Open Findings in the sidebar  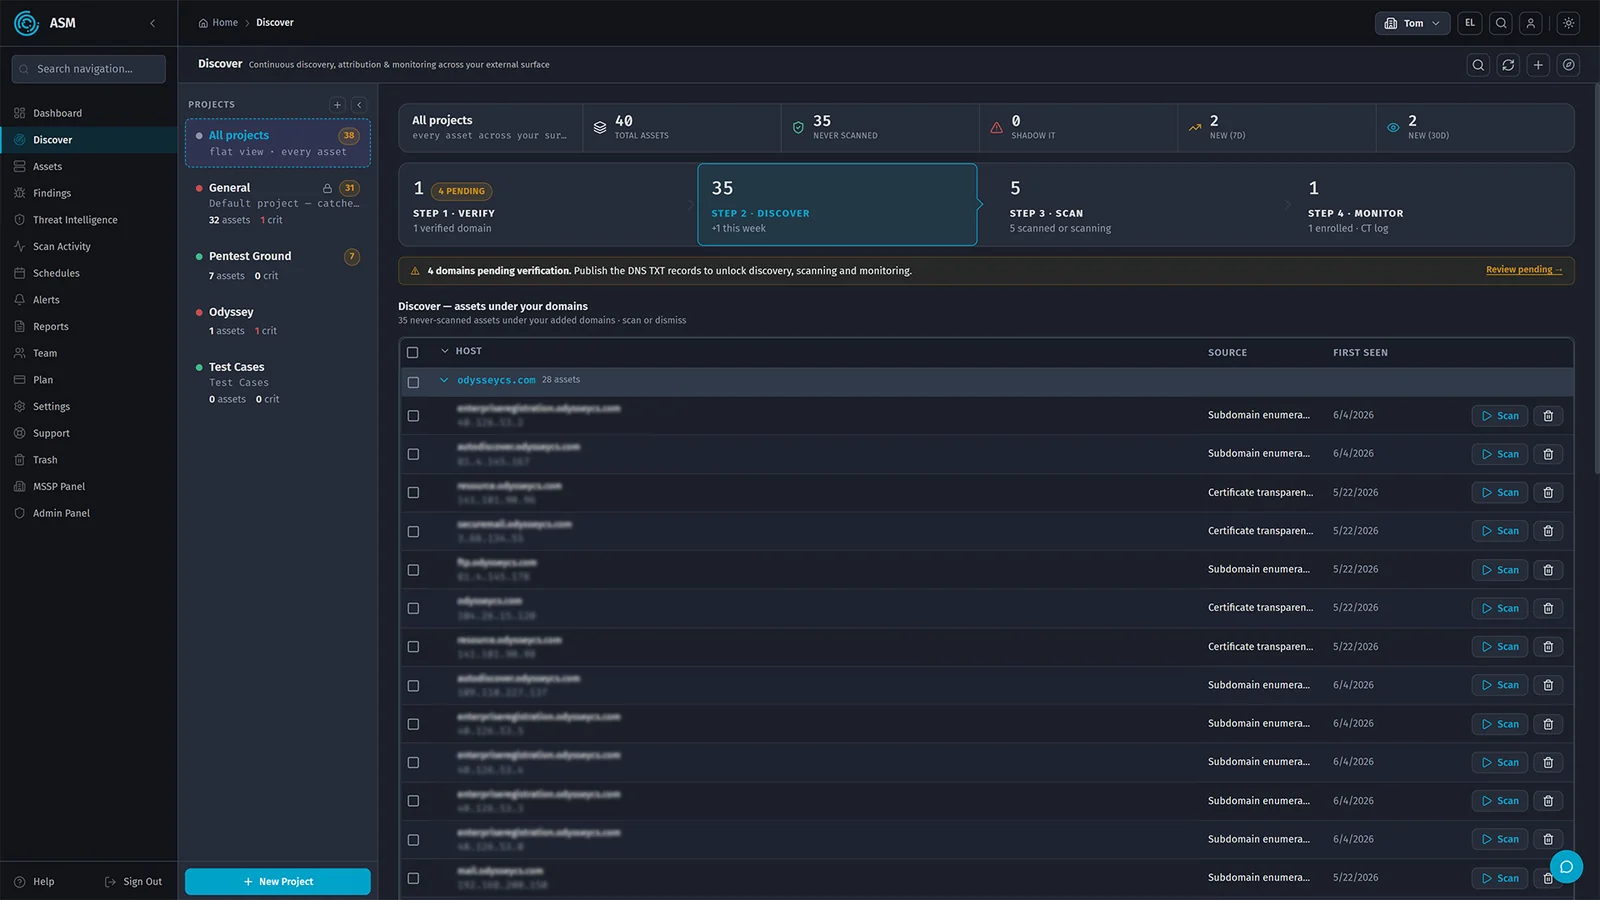[89, 193]
